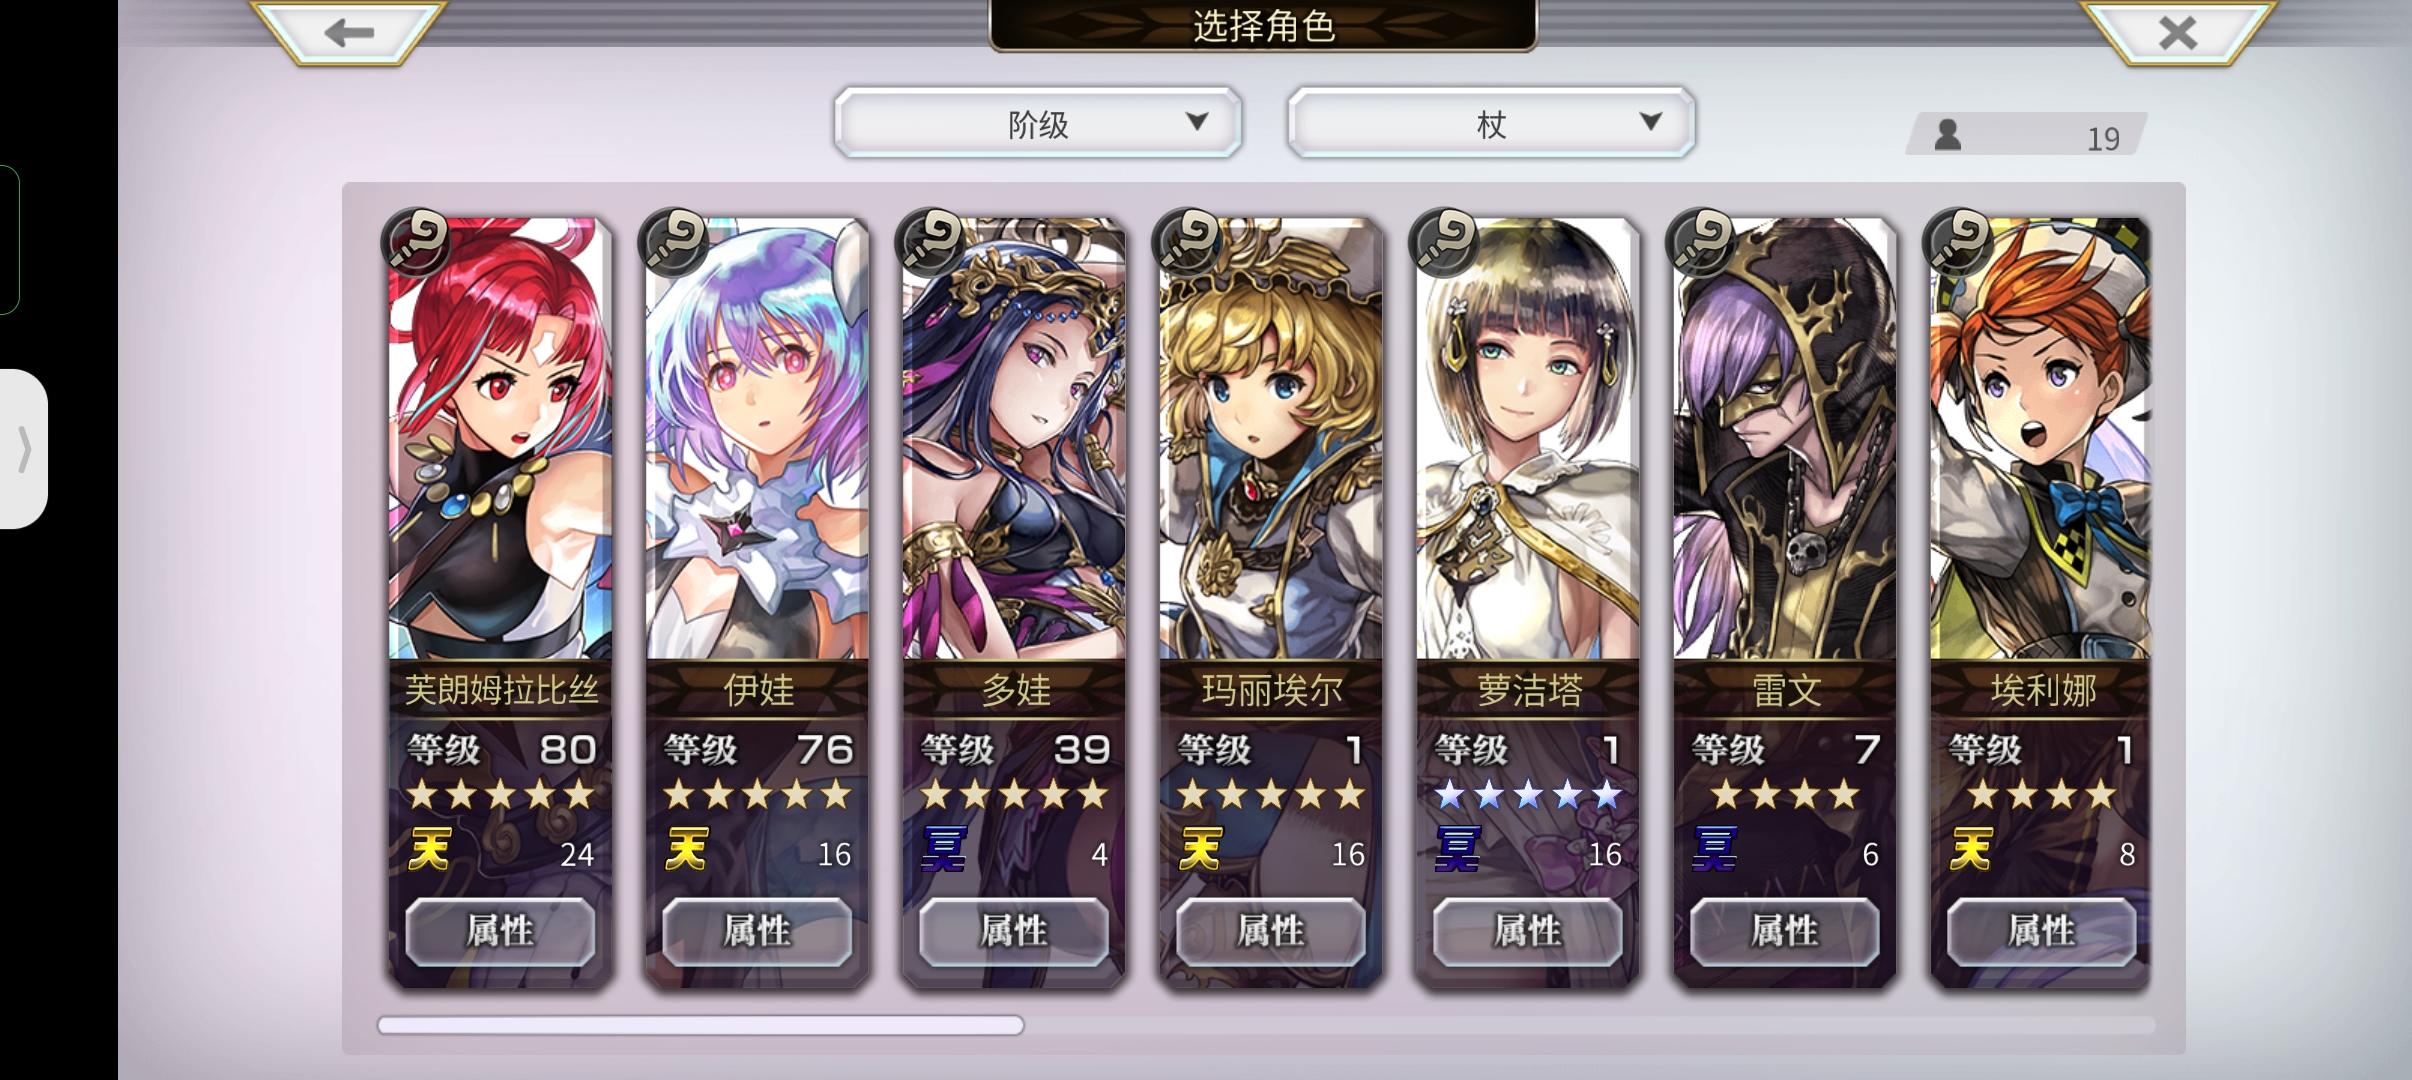Viewport: 2412px width, 1080px height.
Task: Click the staff icon on 伊娃 card
Action: pyautogui.click(x=673, y=242)
